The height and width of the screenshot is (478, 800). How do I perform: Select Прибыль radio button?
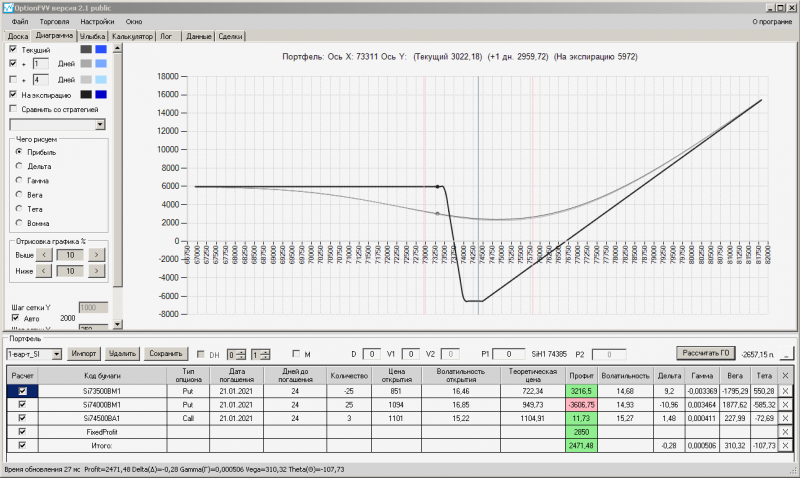tap(19, 152)
